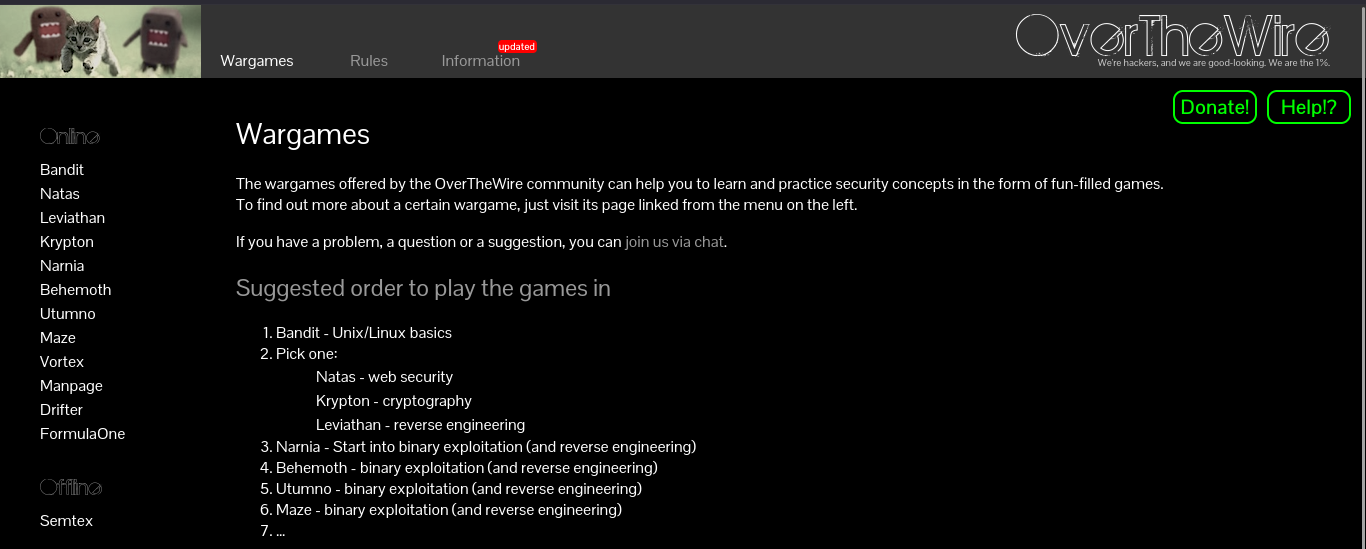Image resolution: width=1366 pixels, height=549 pixels.
Task: Go to the Leviathan wargame in the sidebar
Action: pyautogui.click(x=72, y=218)
